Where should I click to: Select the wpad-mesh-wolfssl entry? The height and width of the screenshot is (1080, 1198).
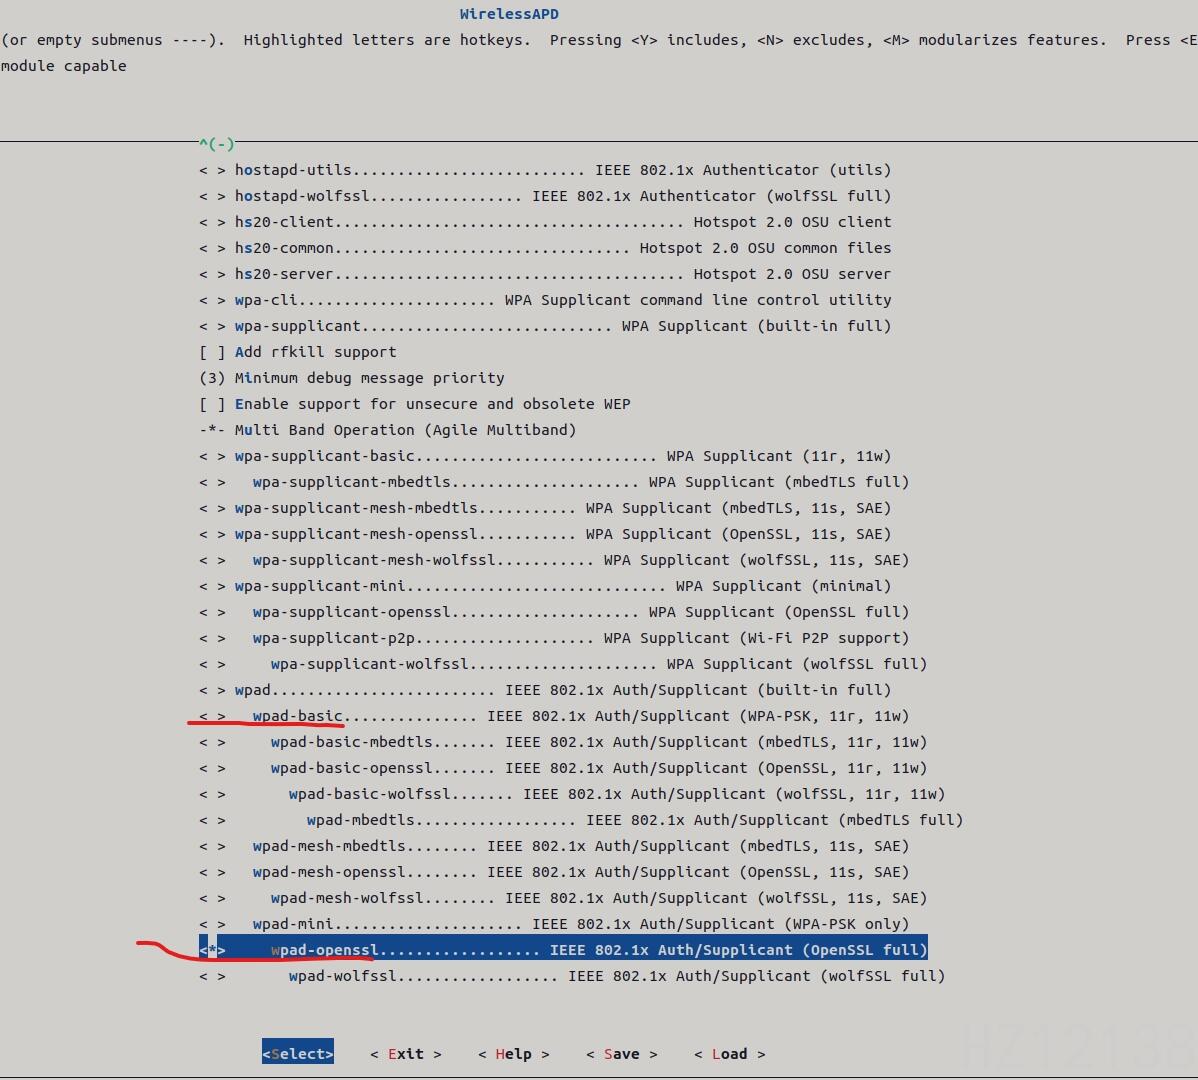click(x=563, y=897)
